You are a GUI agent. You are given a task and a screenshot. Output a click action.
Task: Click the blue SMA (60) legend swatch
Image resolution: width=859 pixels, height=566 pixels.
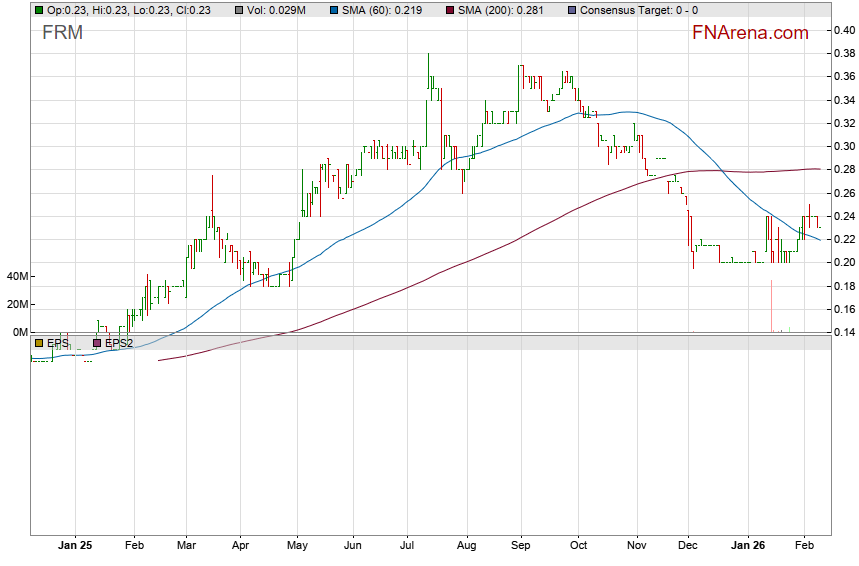tap(336, 10)
